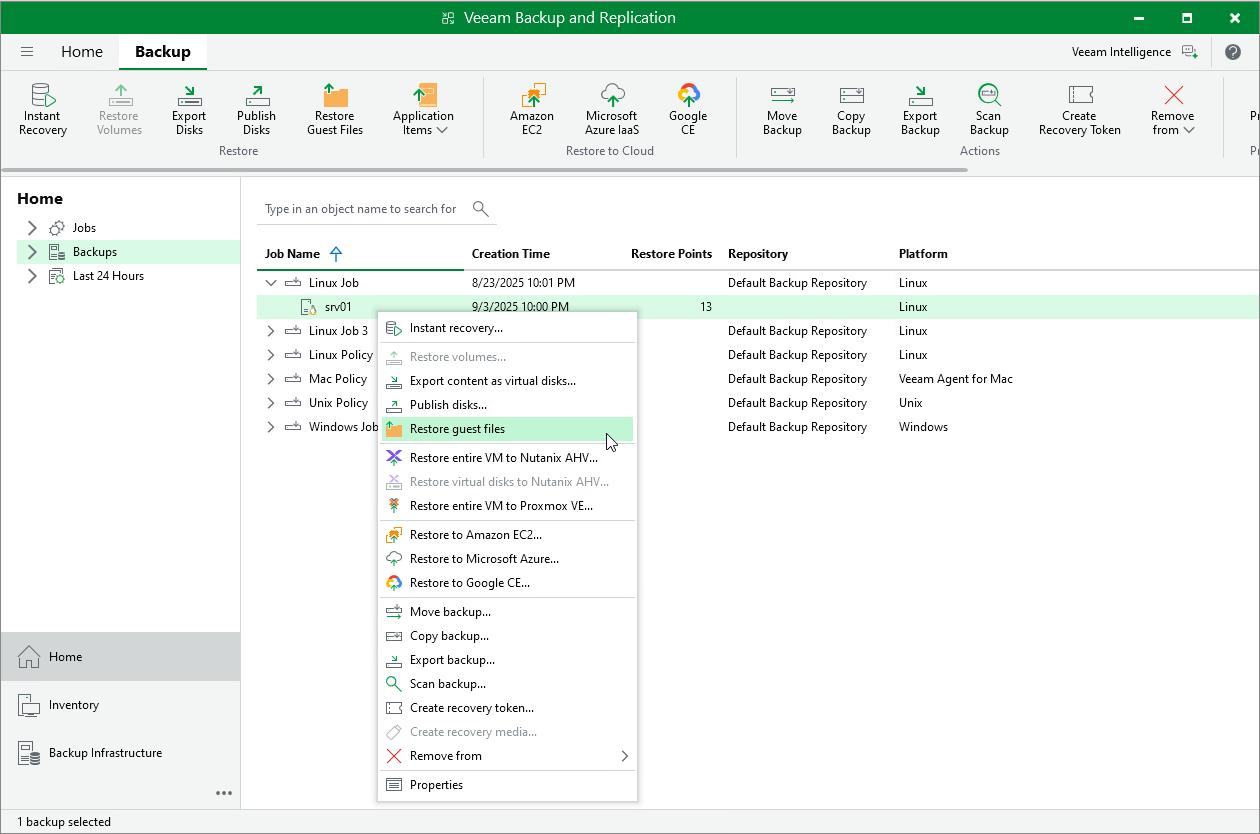Click Create Recovery Token in the ribbon
The height and width of the screenshot is (834, 1260).
pos(1080,109)
